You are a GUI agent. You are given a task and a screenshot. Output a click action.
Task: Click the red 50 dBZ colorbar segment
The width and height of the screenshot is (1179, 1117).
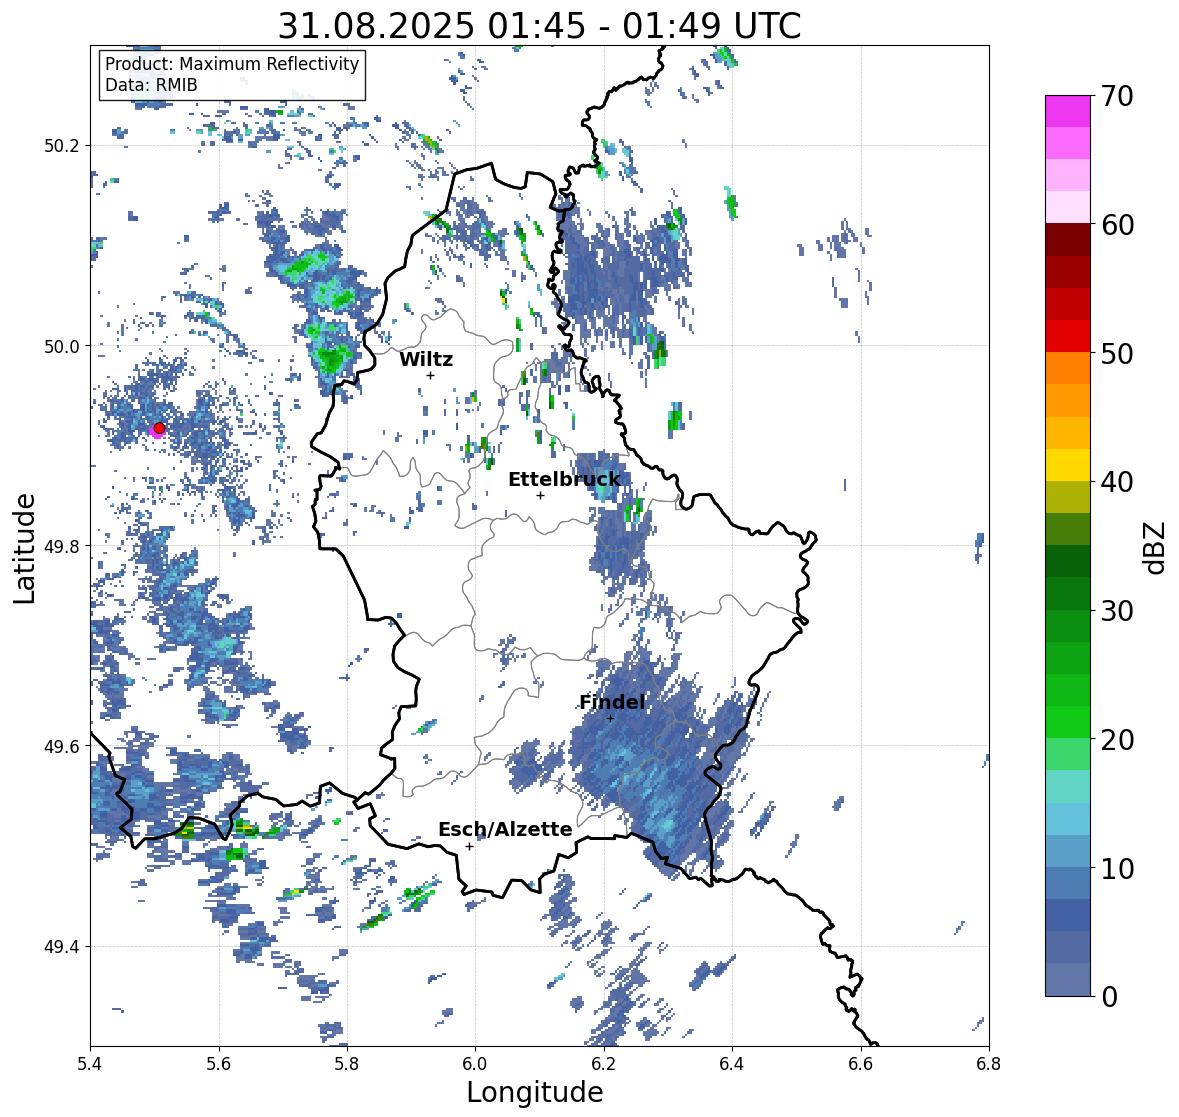(1068, 336)
